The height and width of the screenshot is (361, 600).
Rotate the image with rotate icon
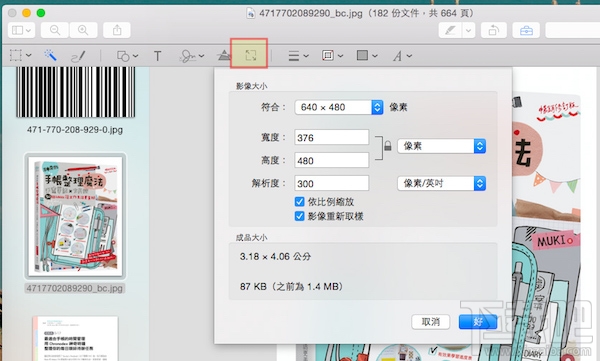(493, 30)
